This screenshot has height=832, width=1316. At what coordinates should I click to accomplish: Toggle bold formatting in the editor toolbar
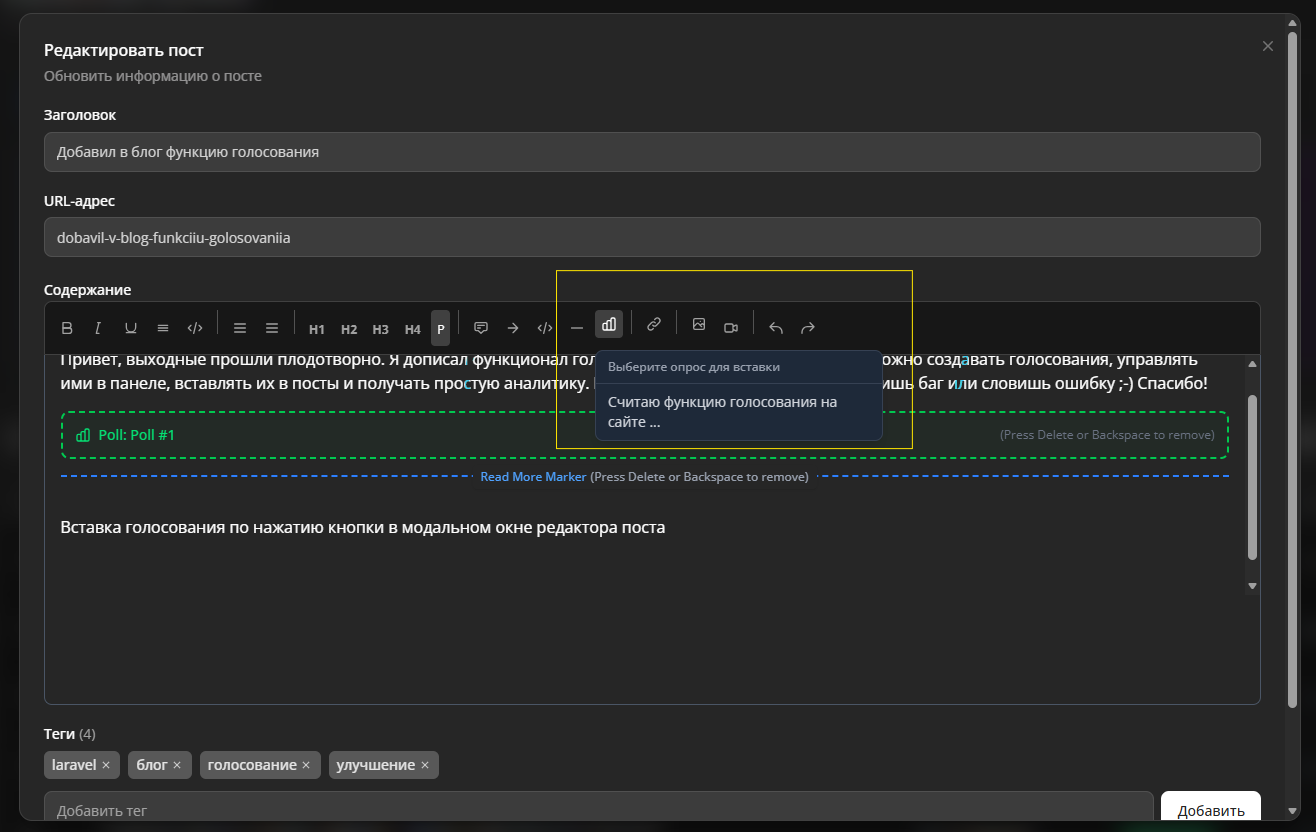coord(67,328)
